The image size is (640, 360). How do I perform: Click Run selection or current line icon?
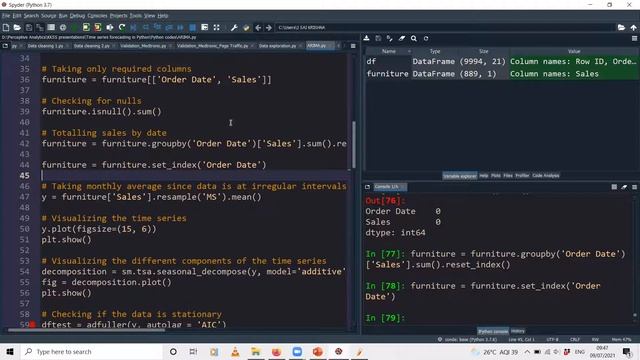point(110,27)
